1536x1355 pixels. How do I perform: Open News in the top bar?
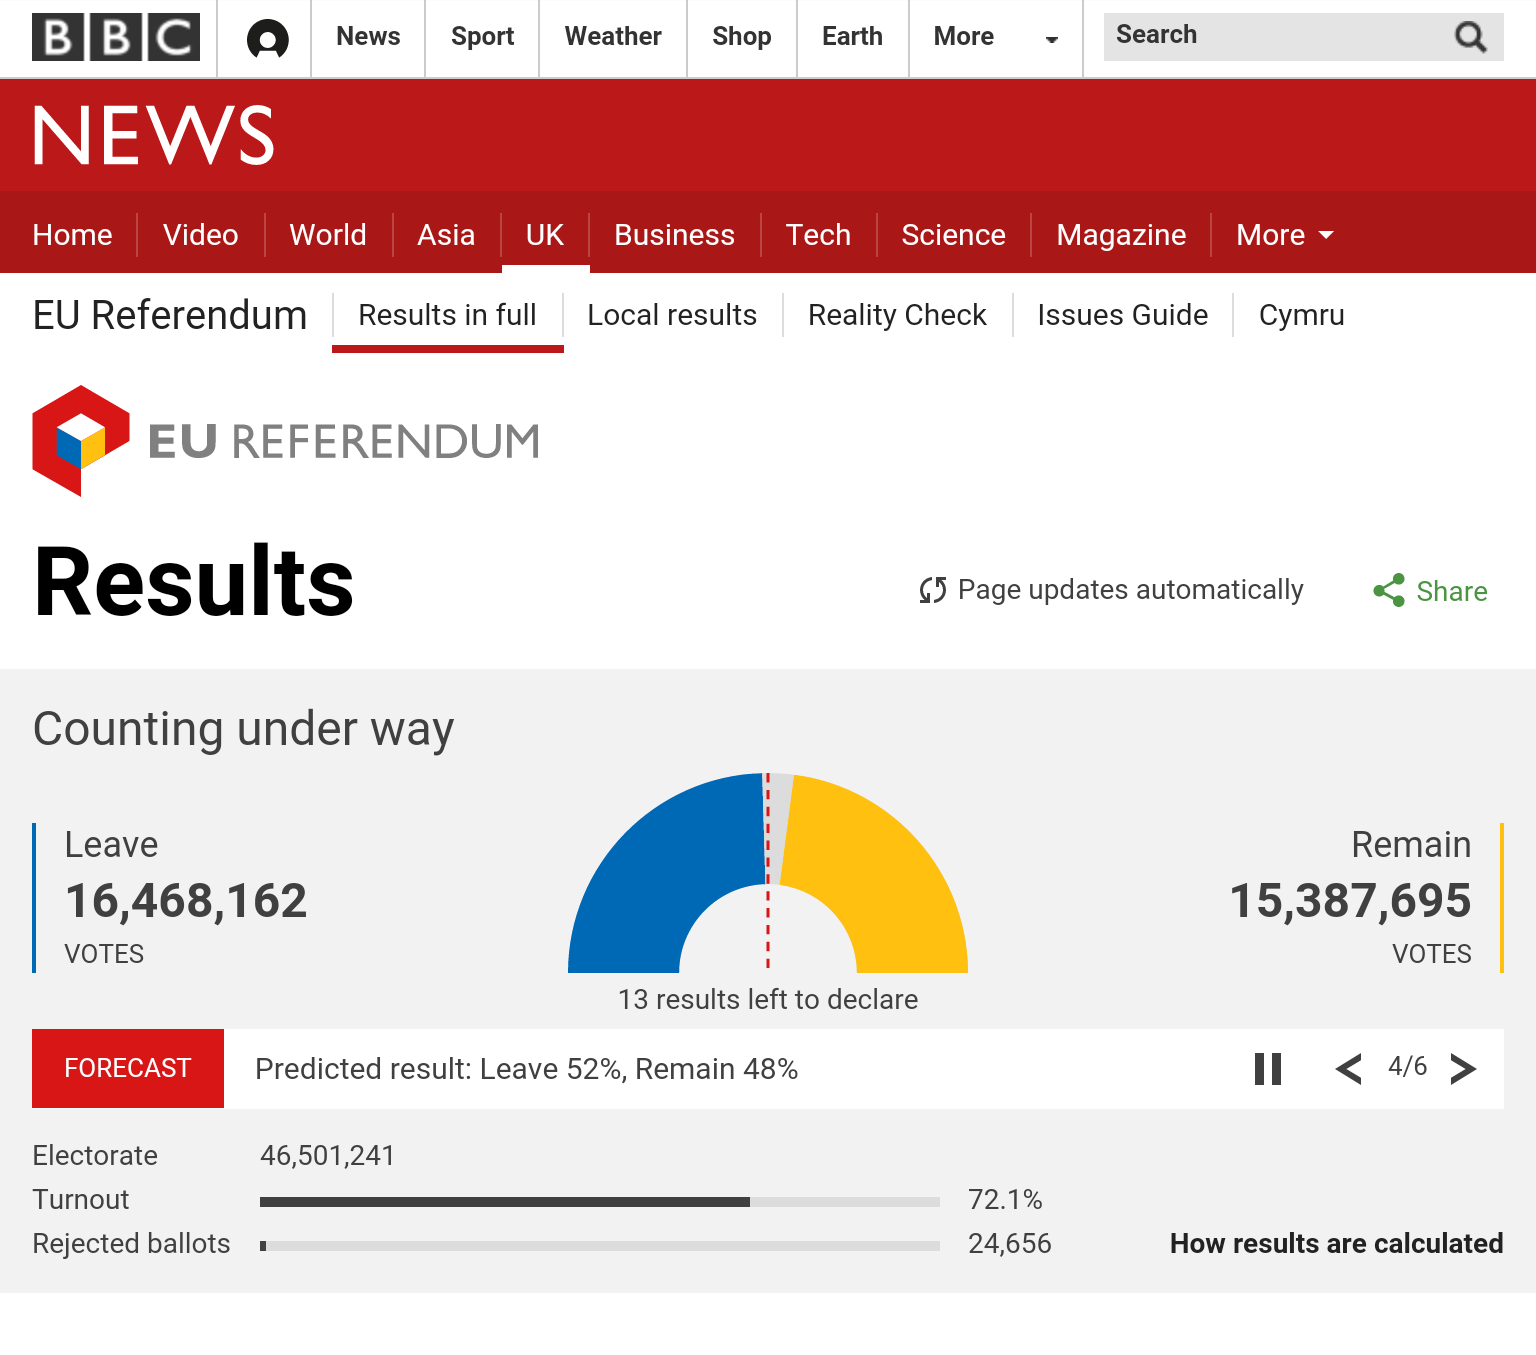pyautogui.click(x=368, y=37)
